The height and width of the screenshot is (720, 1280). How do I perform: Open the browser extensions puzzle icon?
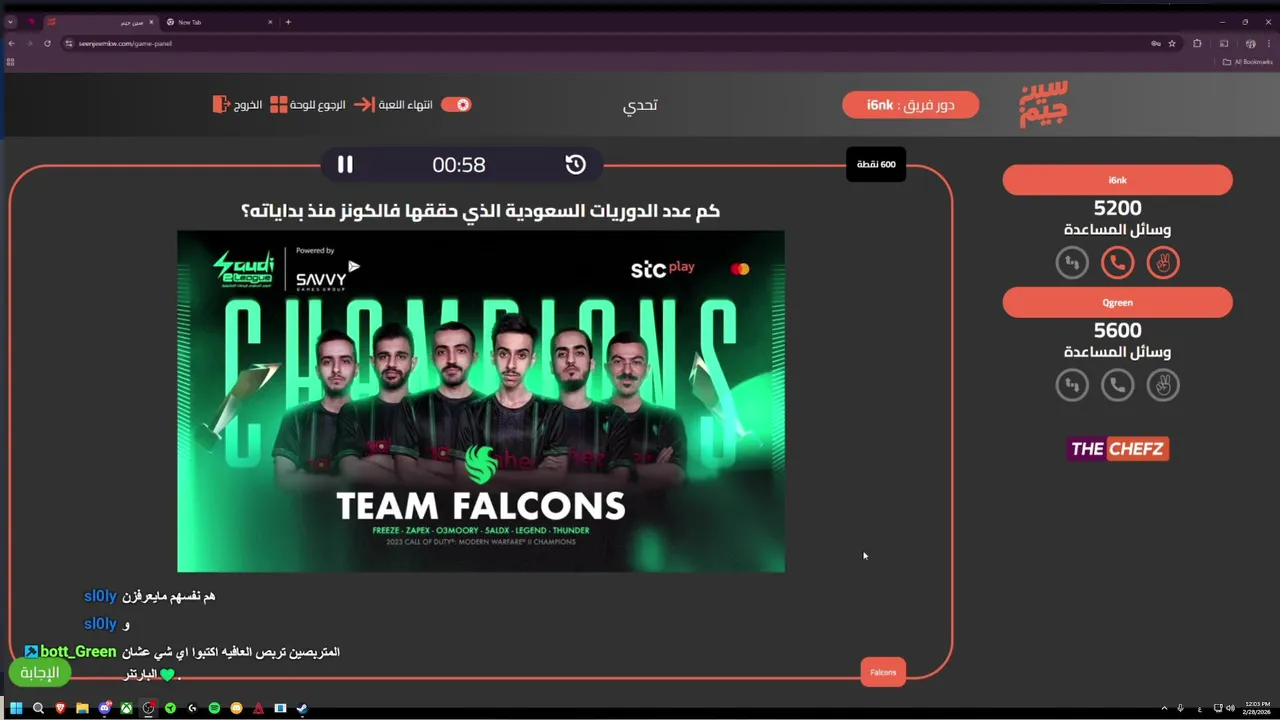pos(1197,43)
